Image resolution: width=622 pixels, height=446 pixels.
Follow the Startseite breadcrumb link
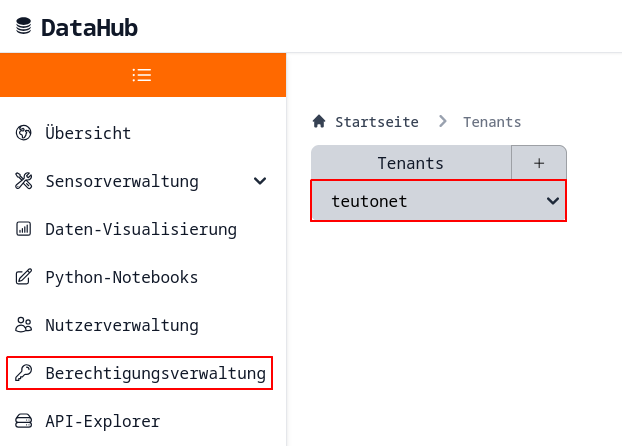[x=376, y=122]
